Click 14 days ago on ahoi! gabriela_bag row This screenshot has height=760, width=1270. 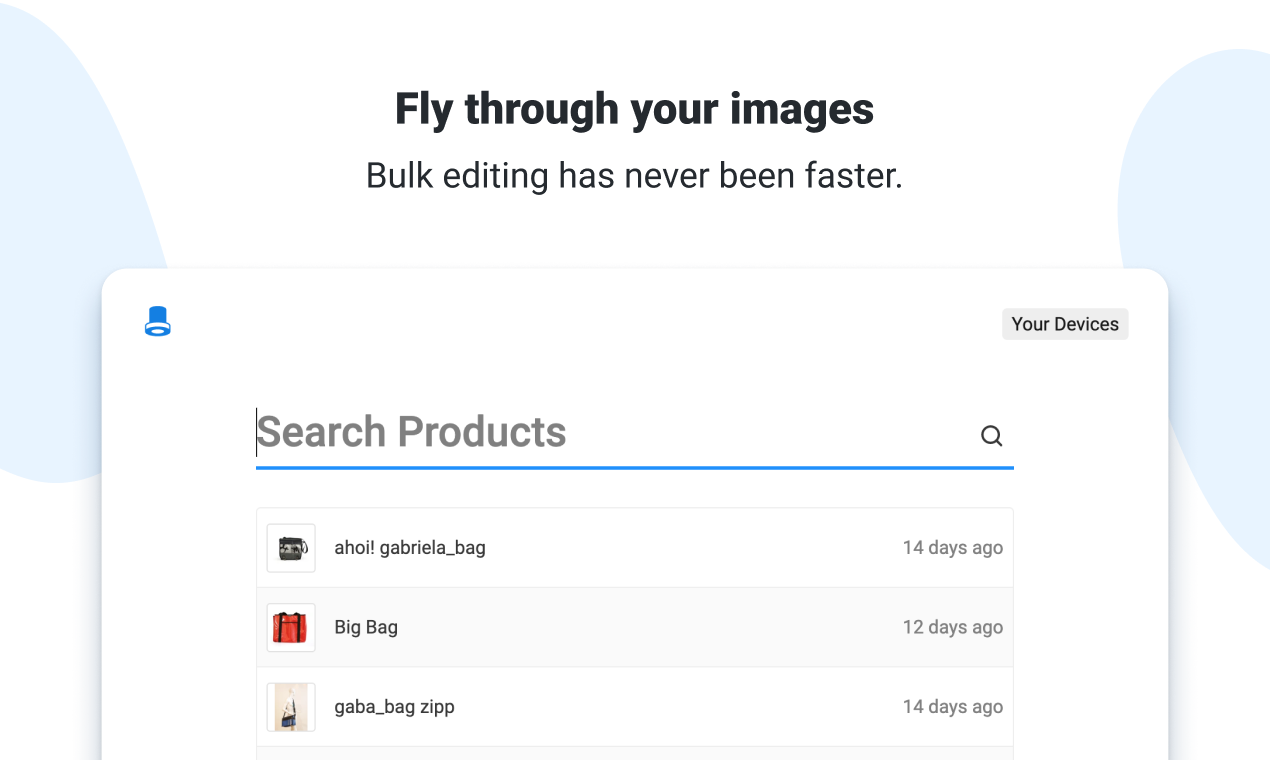[952, 548]
